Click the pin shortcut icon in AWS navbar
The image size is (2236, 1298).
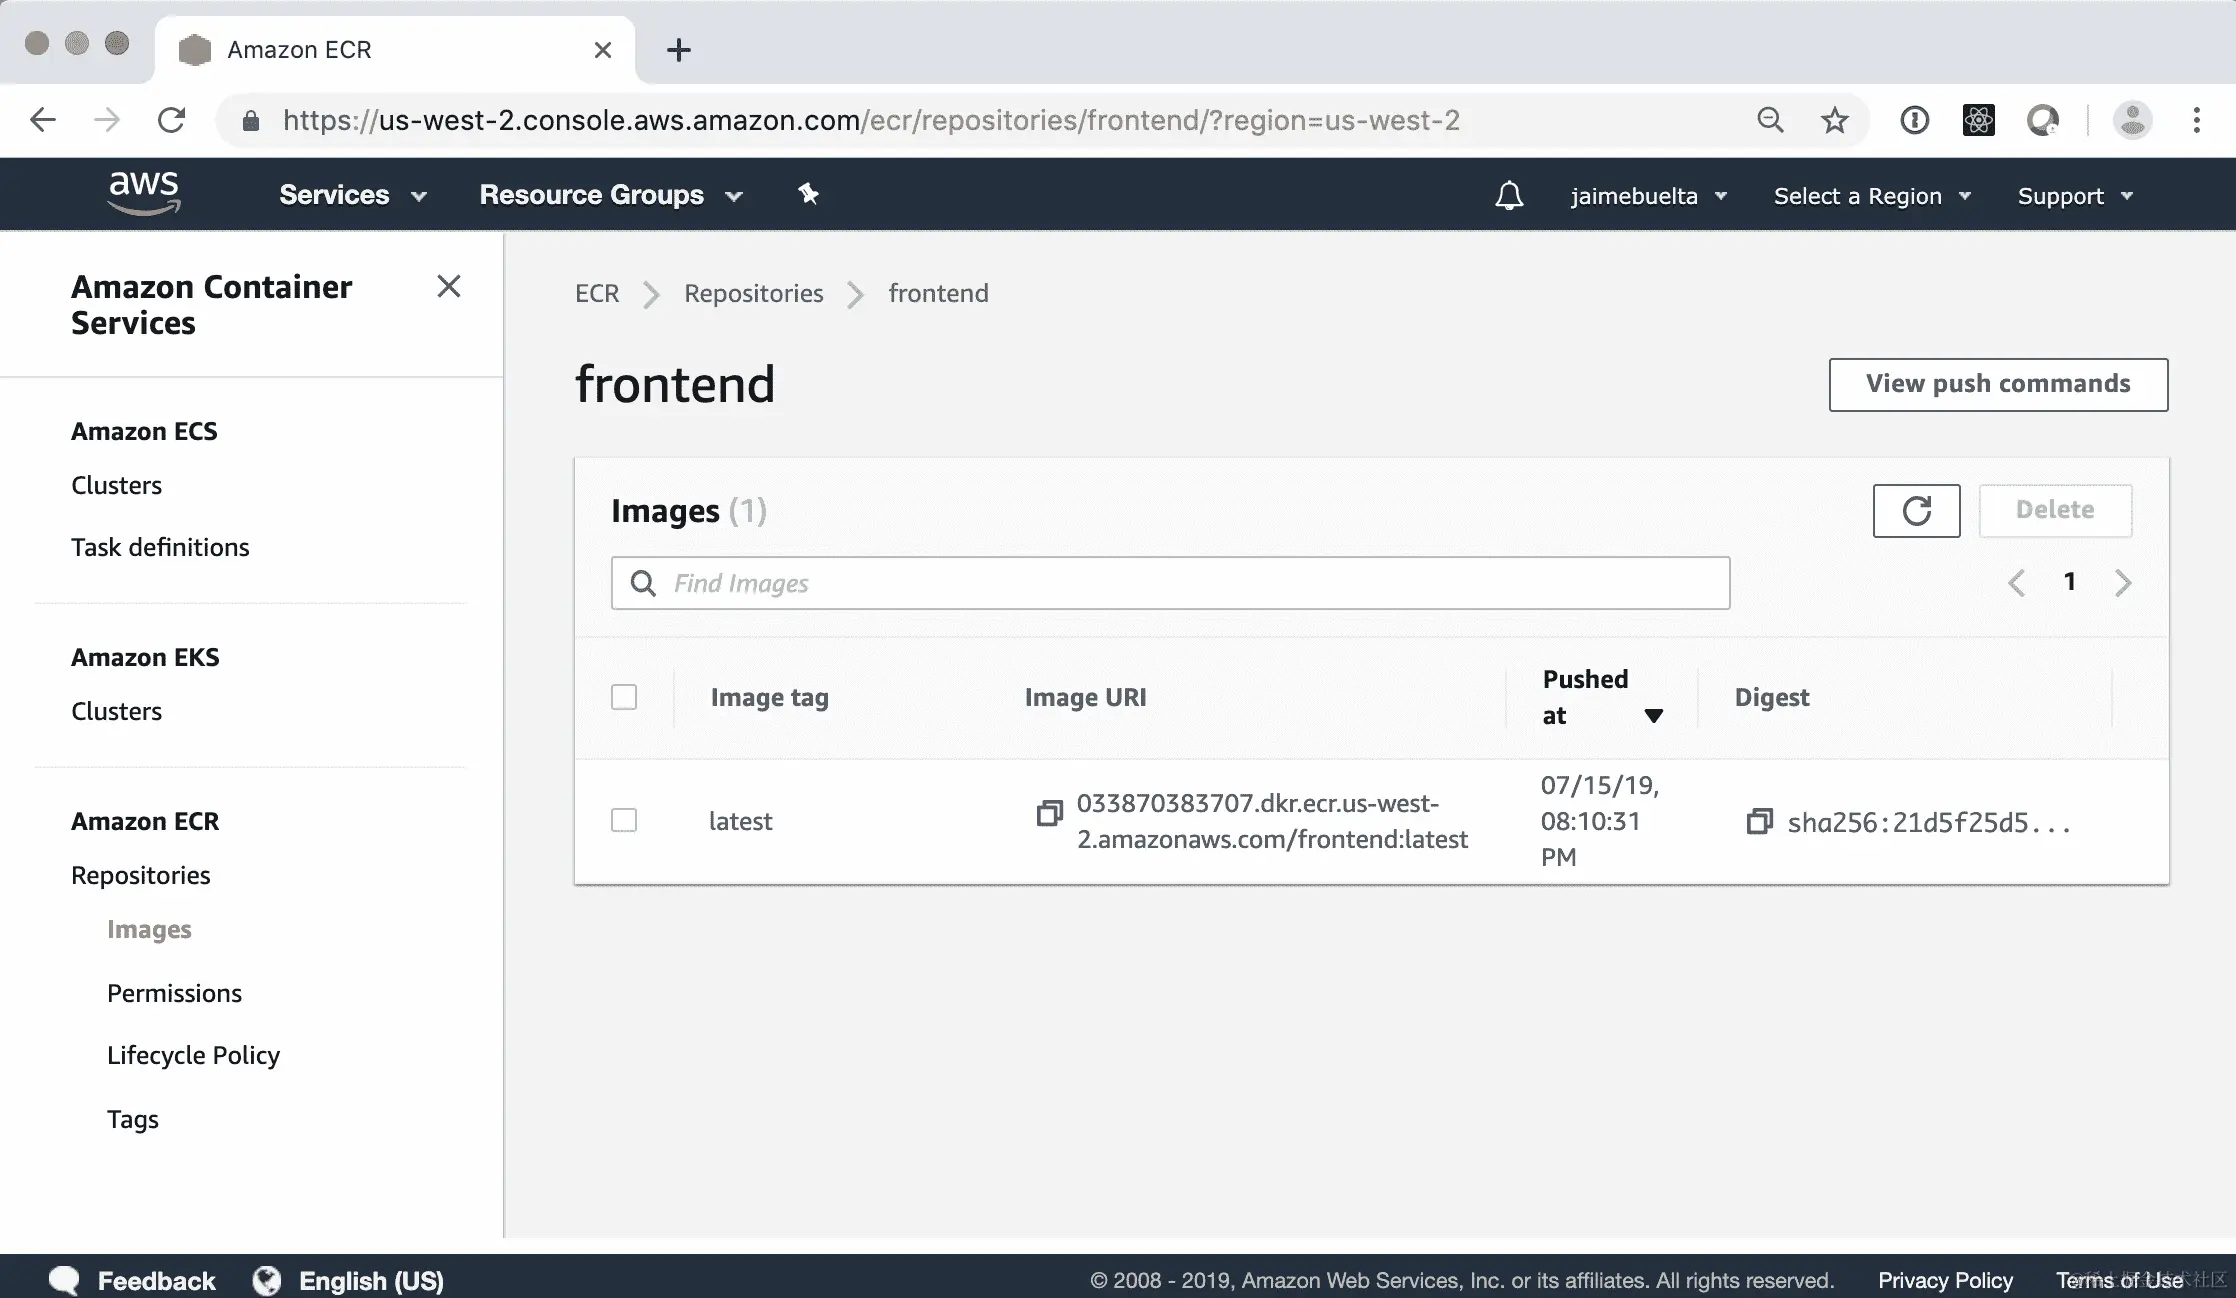click(809, 194)
